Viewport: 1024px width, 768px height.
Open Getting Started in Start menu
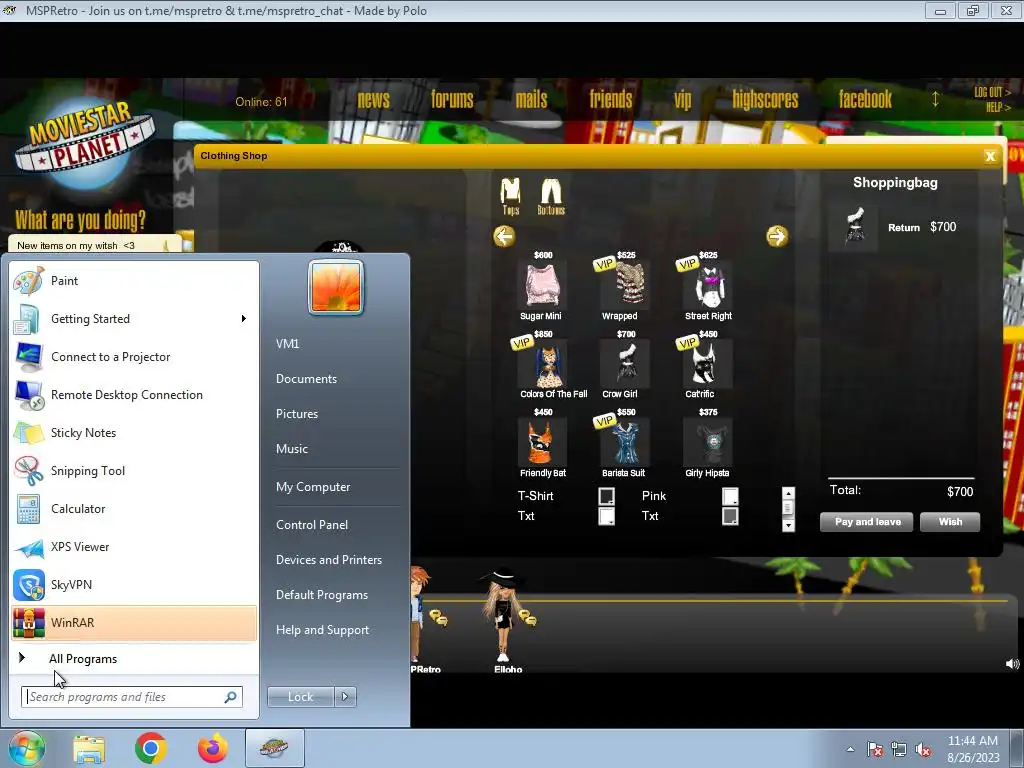click(135, 319)
